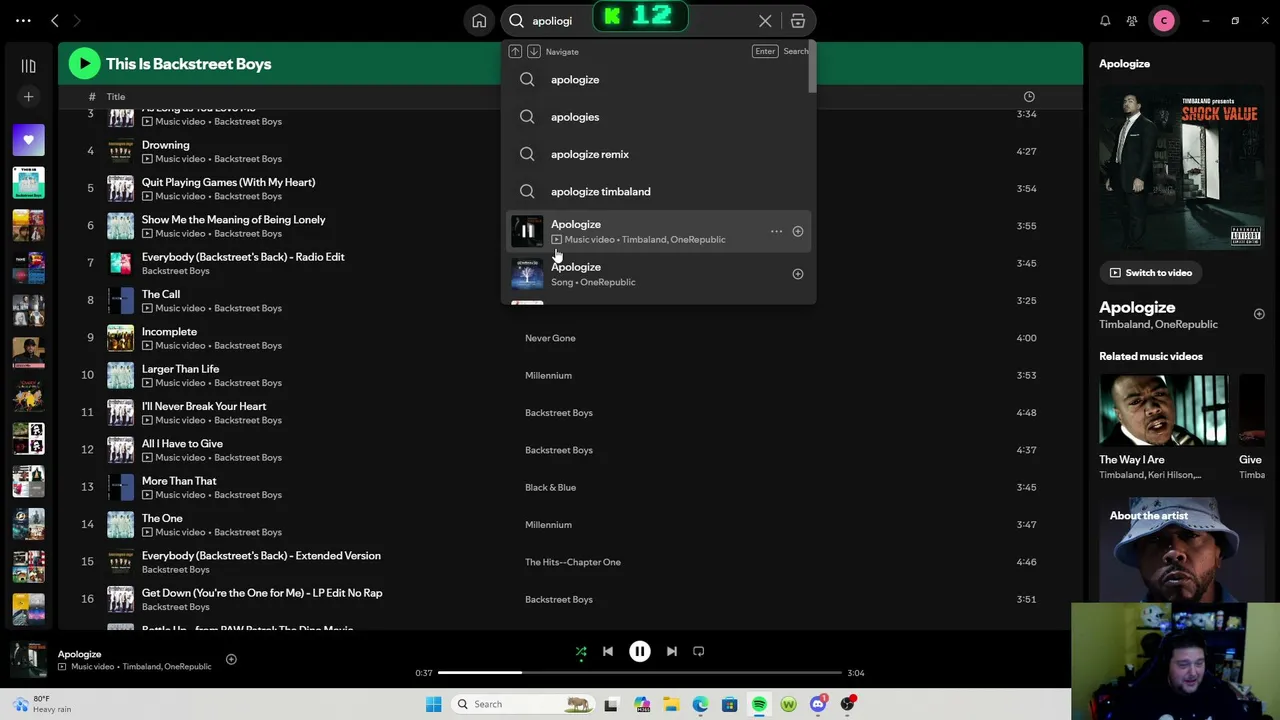Open Never Gone album link
The width and height of the screenshot is (1280, 720).
(550, 338)
